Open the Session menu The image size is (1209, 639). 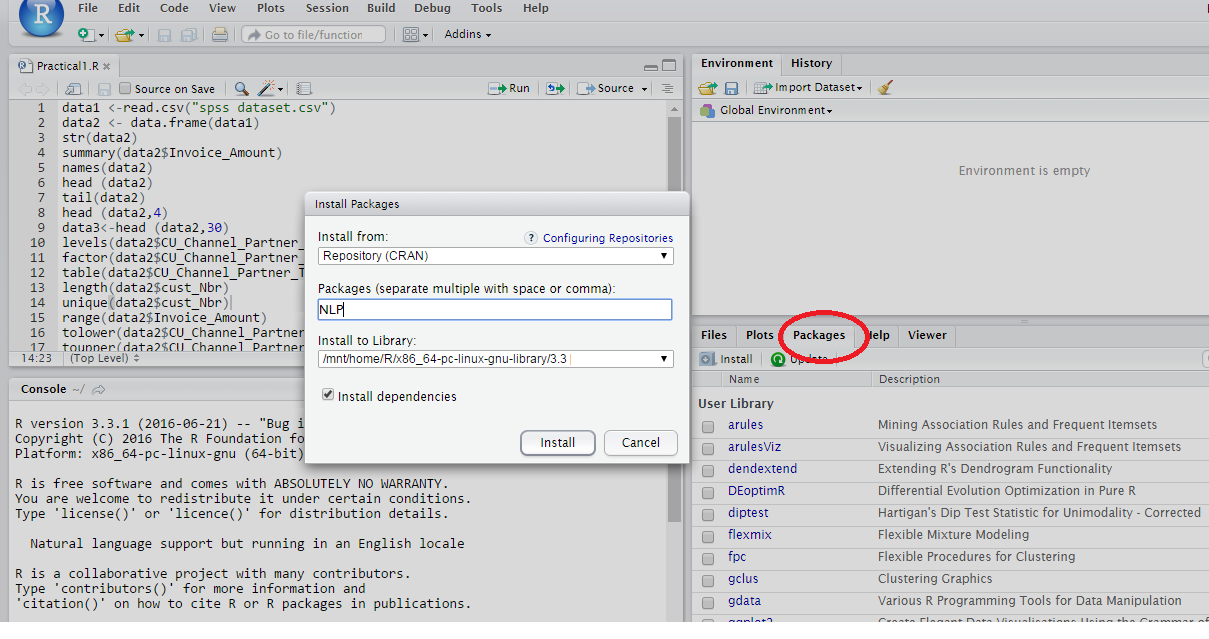coord(327,8)
